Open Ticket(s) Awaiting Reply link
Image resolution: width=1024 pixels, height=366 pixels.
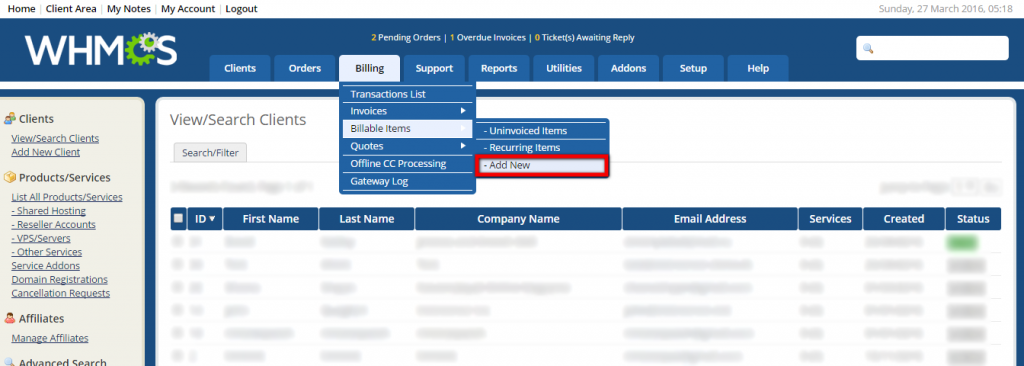(584, 38)
